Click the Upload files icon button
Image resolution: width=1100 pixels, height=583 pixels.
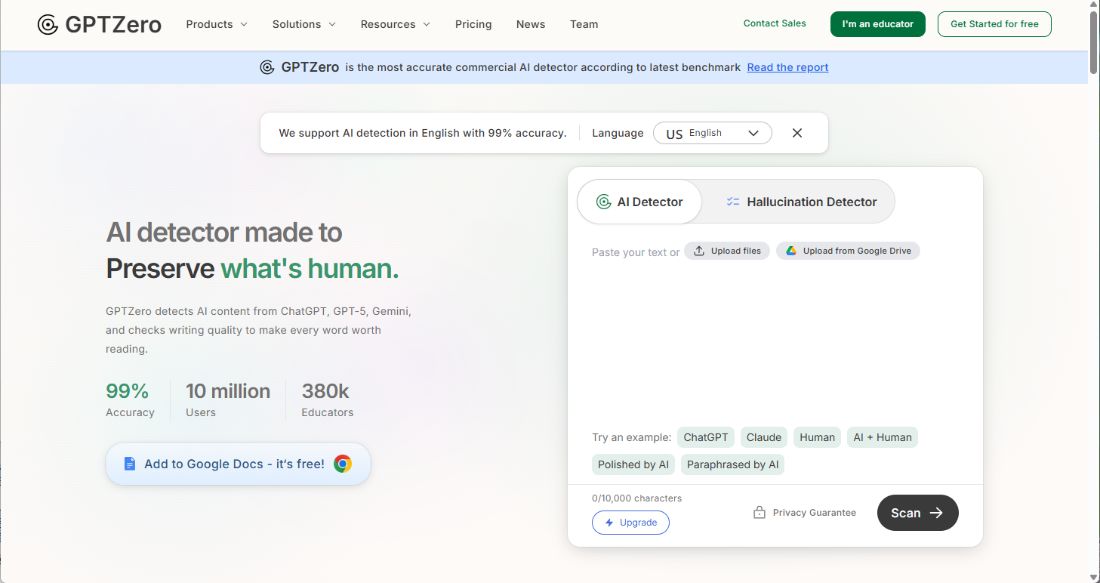[699, 251]
